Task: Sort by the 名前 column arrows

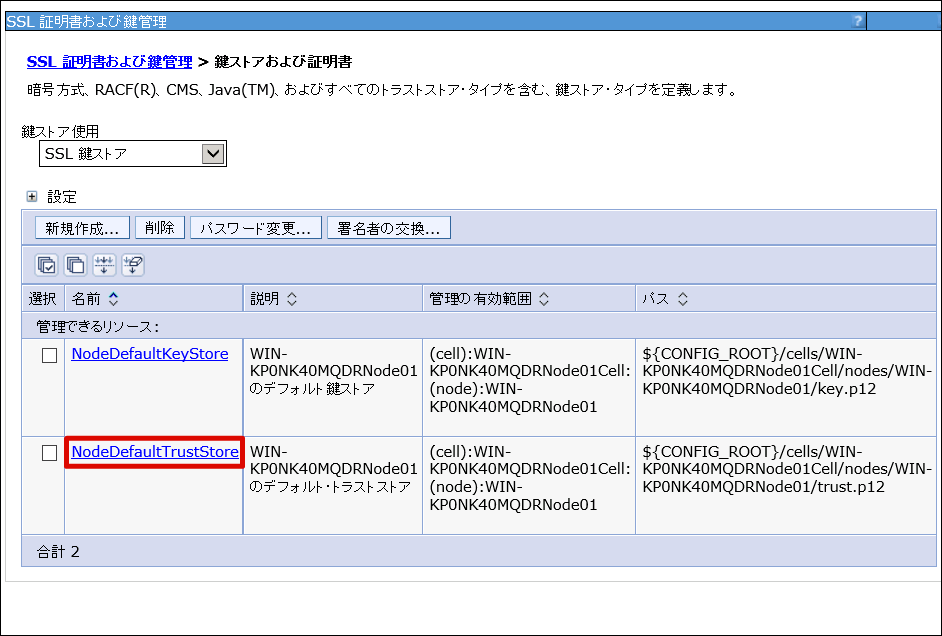Action: 113,298
